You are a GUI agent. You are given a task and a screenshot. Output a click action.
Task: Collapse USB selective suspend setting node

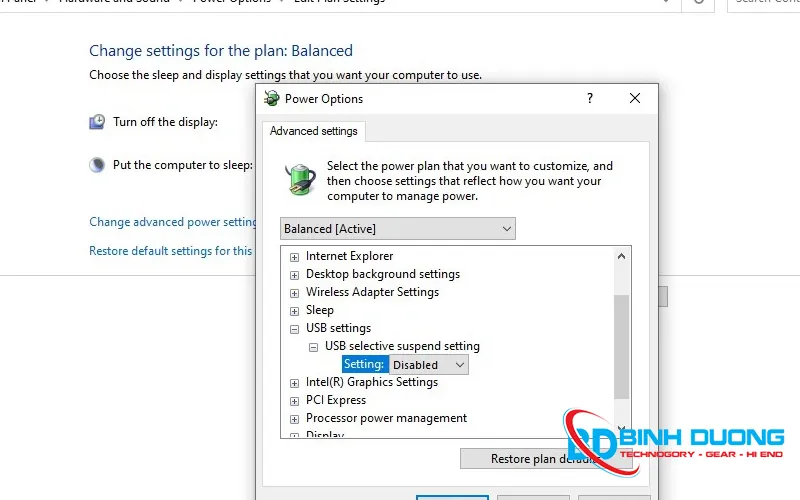(313, 347)
